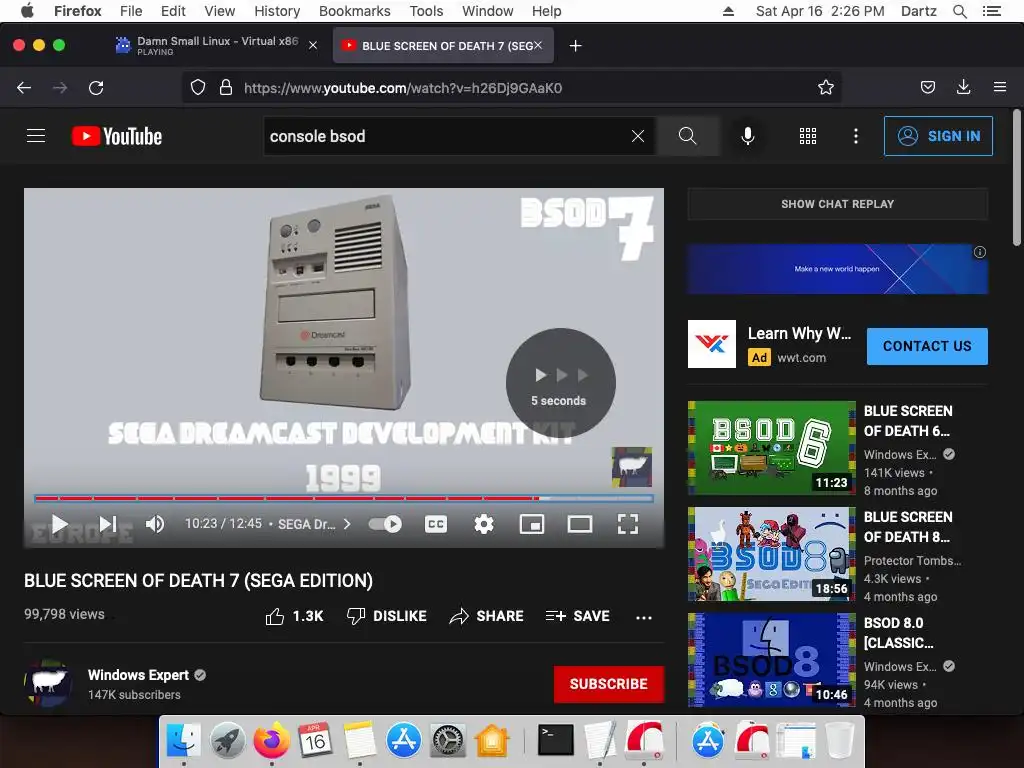Viewport: 1024px width, 768px height.
Task: Subscribe to Windows Expert channel
Action: (x=609, y=684)
